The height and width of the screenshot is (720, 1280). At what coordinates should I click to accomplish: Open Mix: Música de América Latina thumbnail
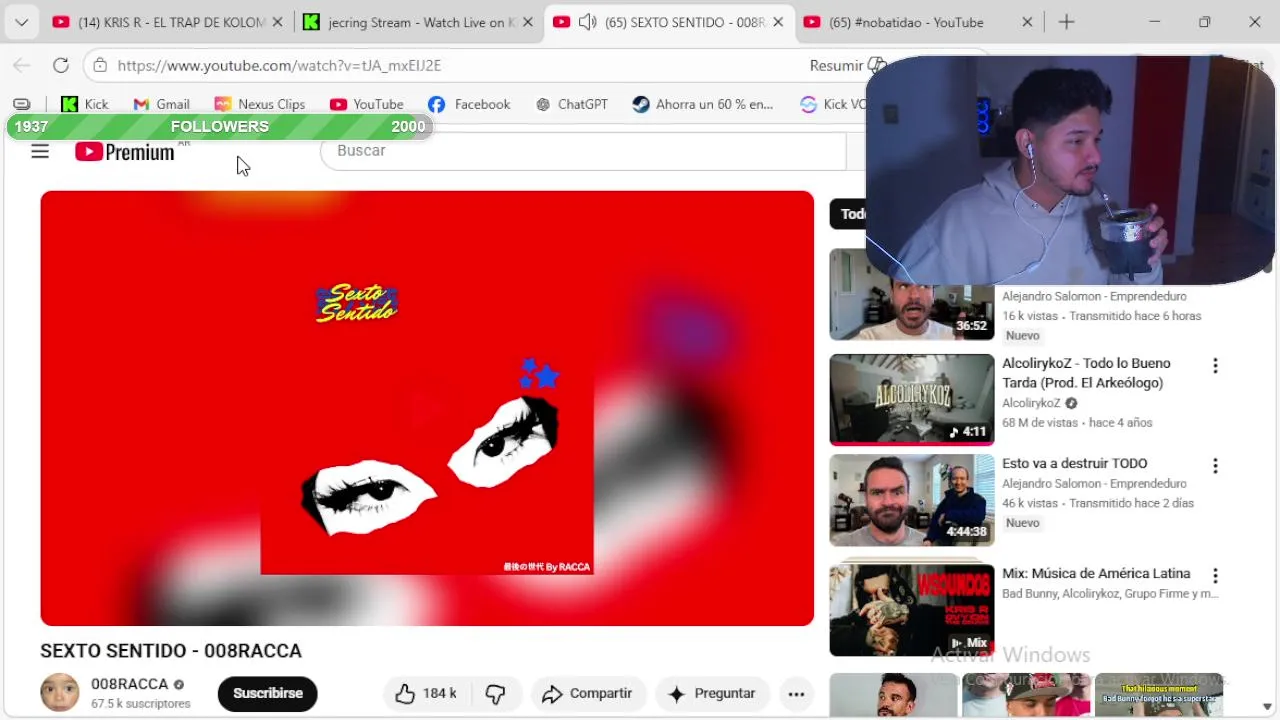pyautogui.click(x=912, y=610)
